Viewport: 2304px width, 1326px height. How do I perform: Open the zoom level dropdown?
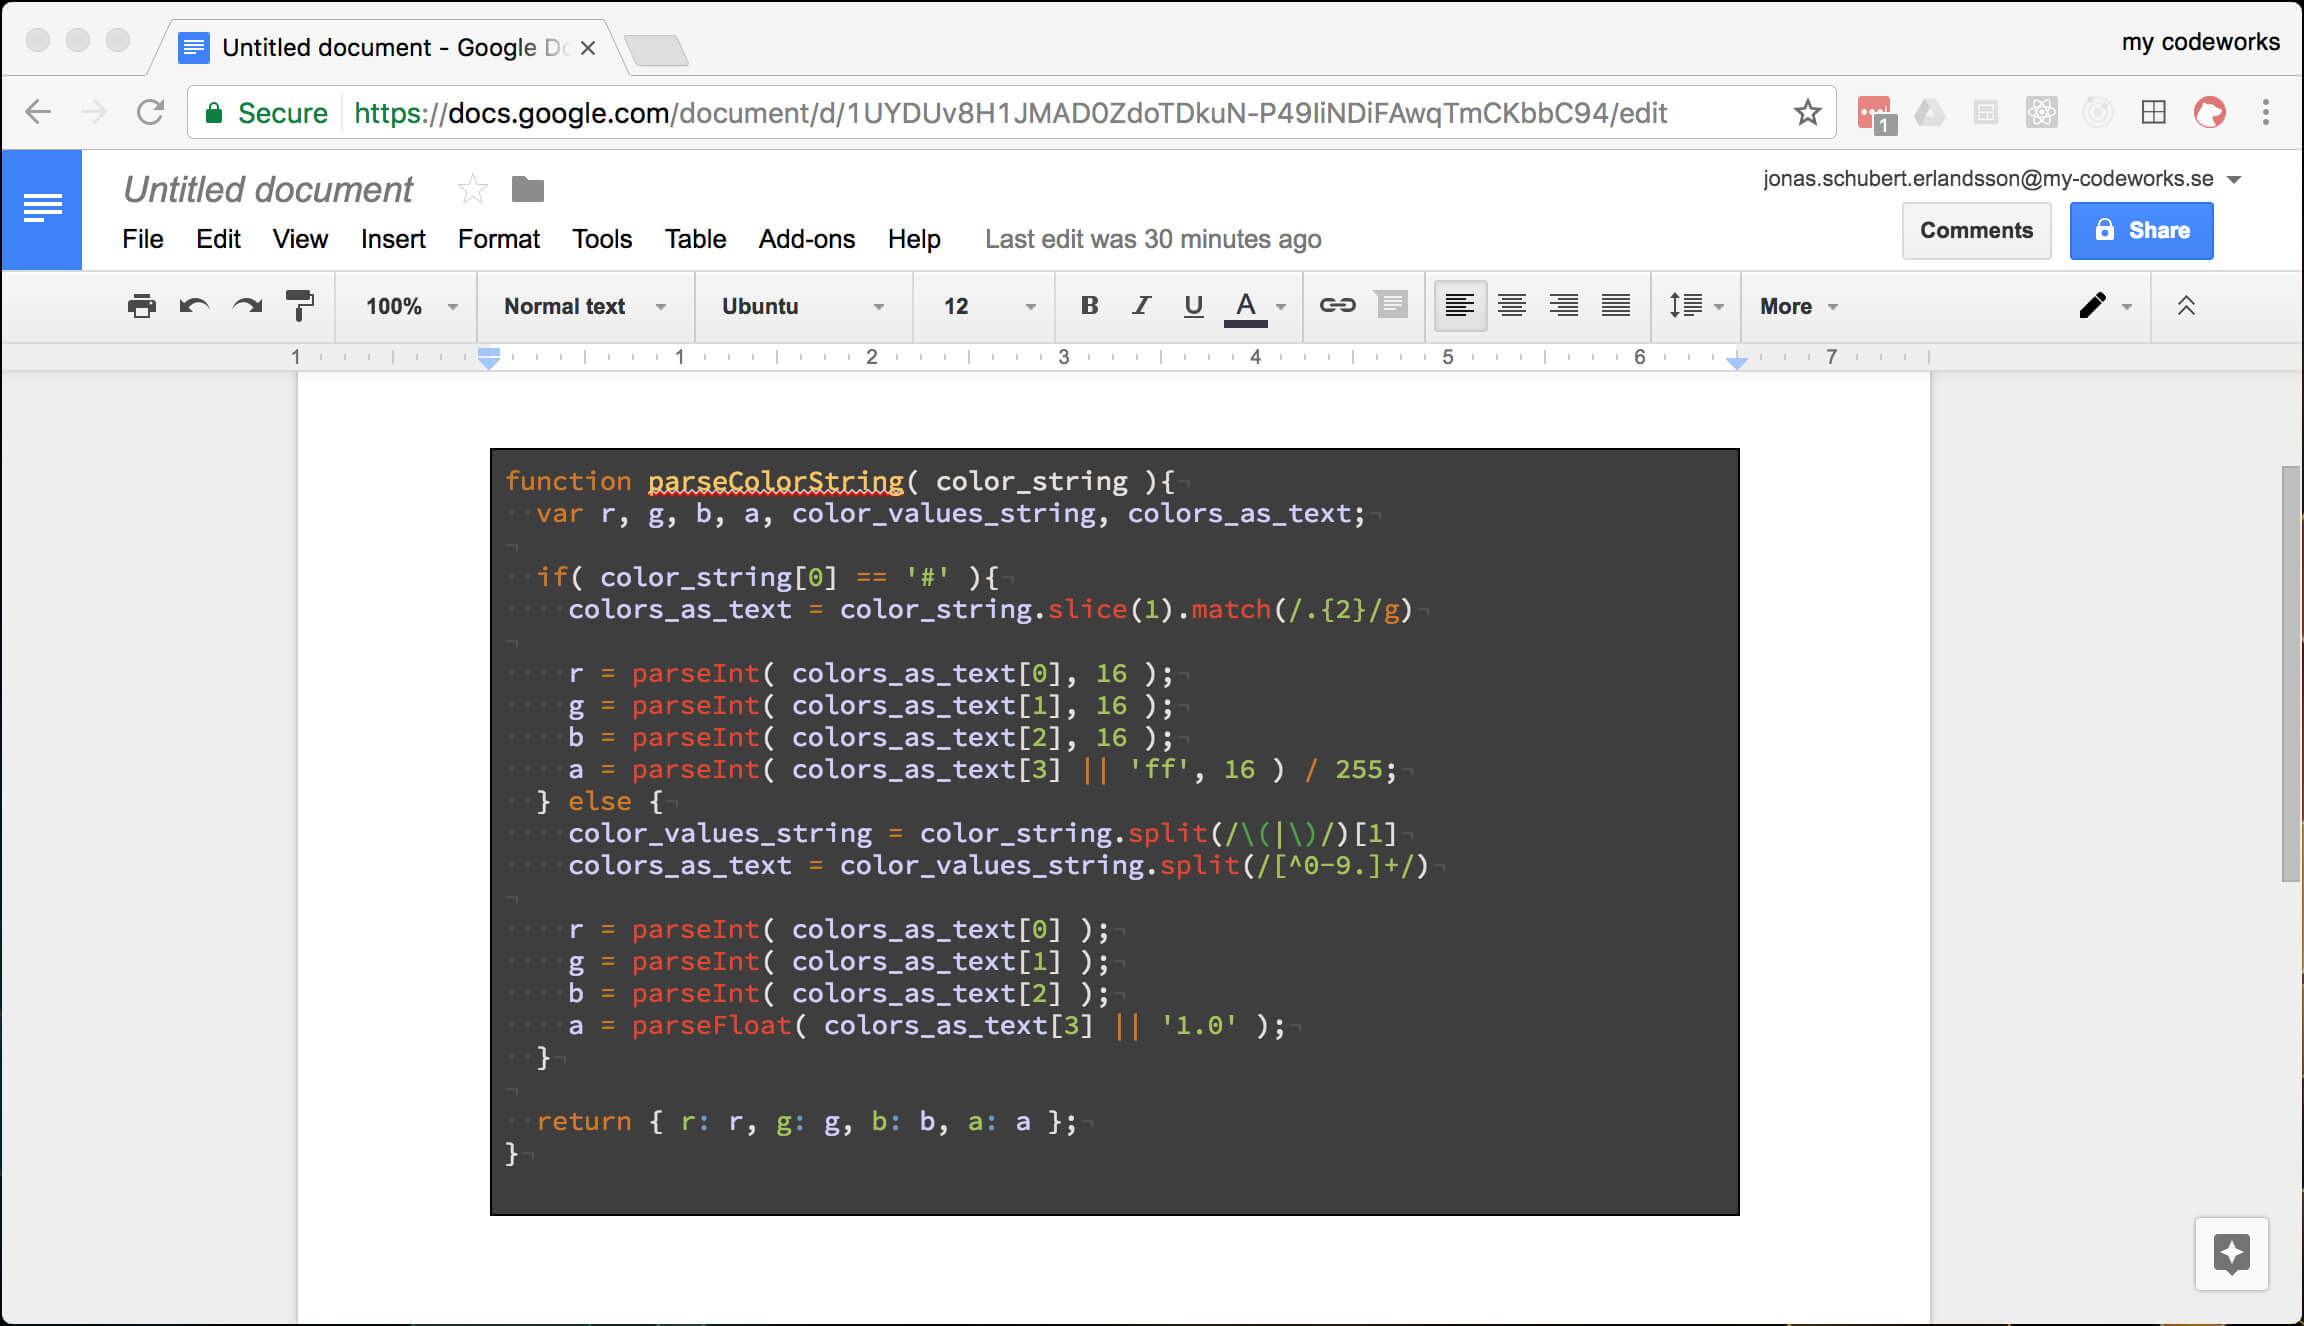point(411,306)
